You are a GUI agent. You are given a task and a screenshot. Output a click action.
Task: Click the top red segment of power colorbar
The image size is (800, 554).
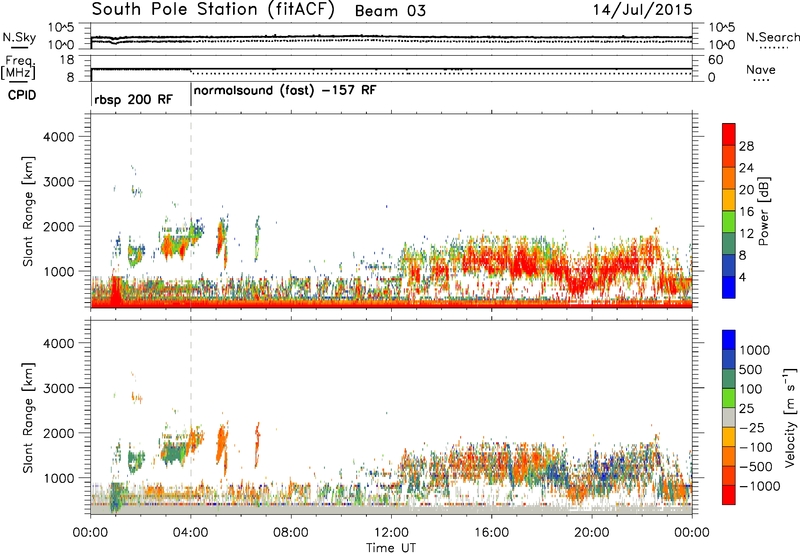click(x=729, y=134)
